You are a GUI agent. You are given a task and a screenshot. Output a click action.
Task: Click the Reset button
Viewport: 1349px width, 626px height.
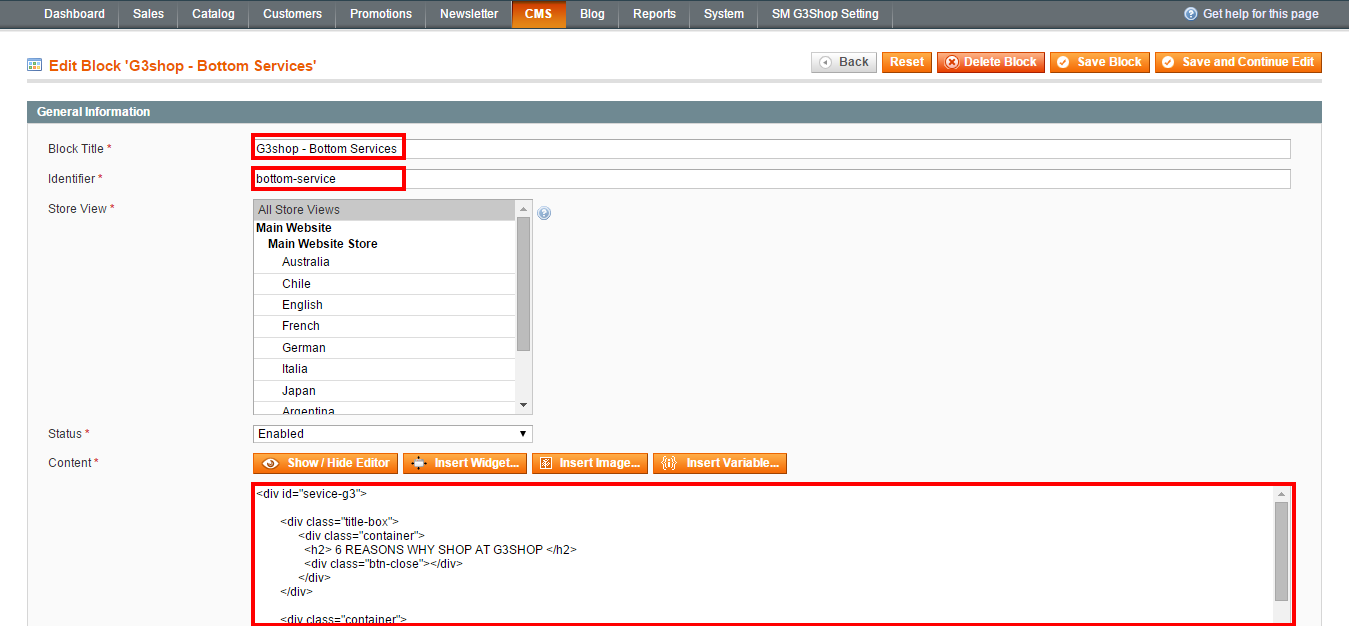(x=907, y=62)
